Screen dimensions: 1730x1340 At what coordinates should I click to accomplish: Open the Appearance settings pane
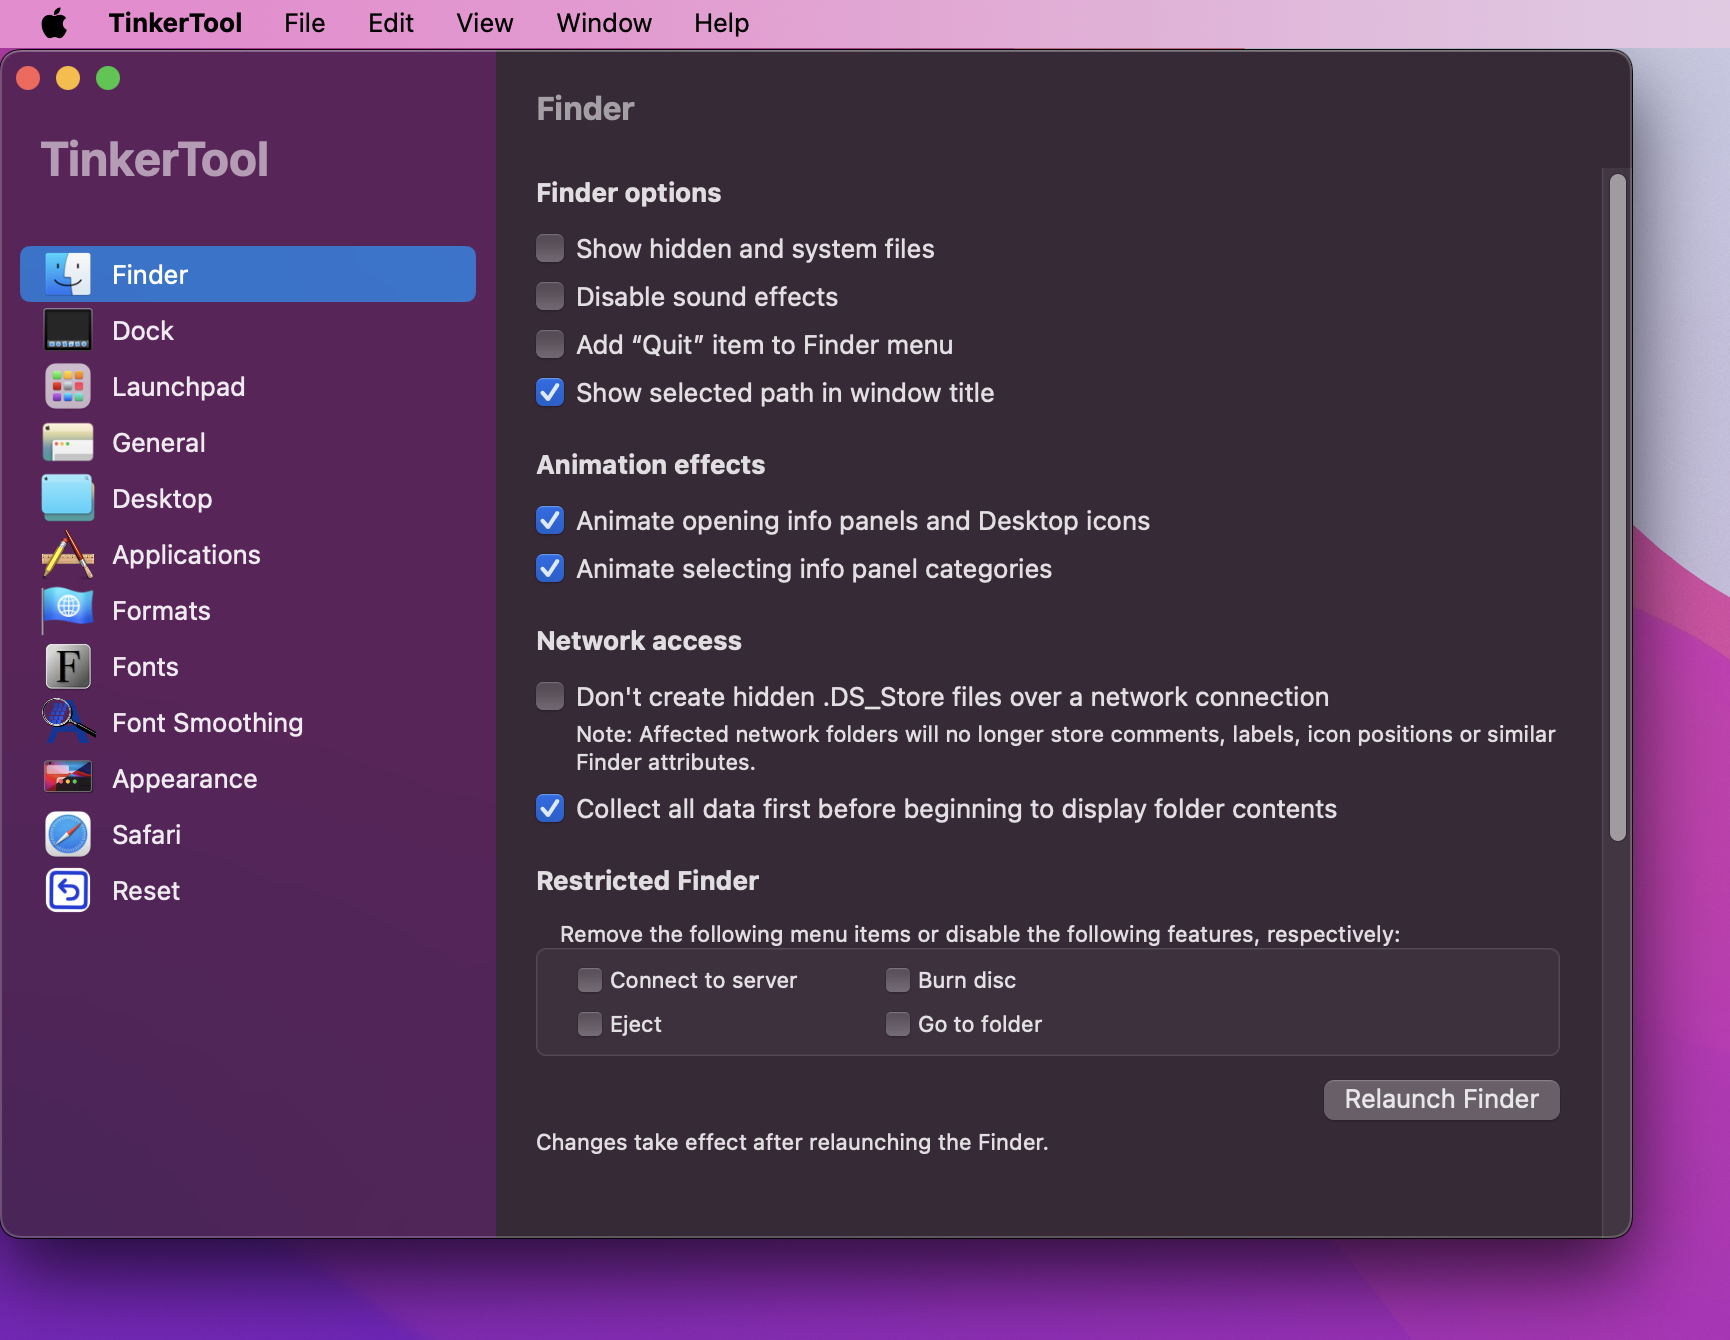coord(184,778)
